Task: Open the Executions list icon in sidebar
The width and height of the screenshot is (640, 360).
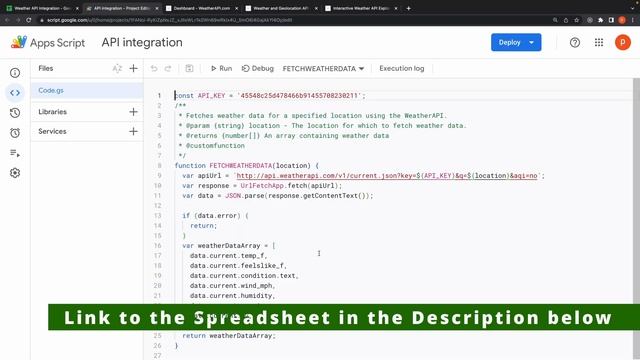Action: pos(15,153)
